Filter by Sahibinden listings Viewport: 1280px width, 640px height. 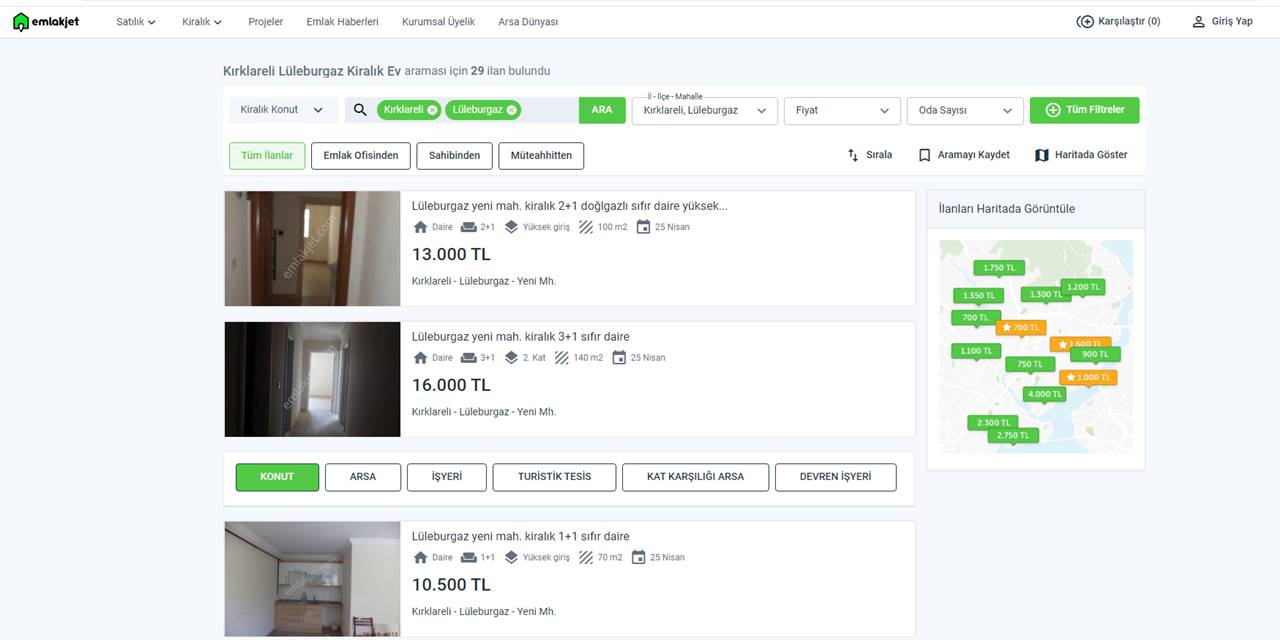coord(454,156)
